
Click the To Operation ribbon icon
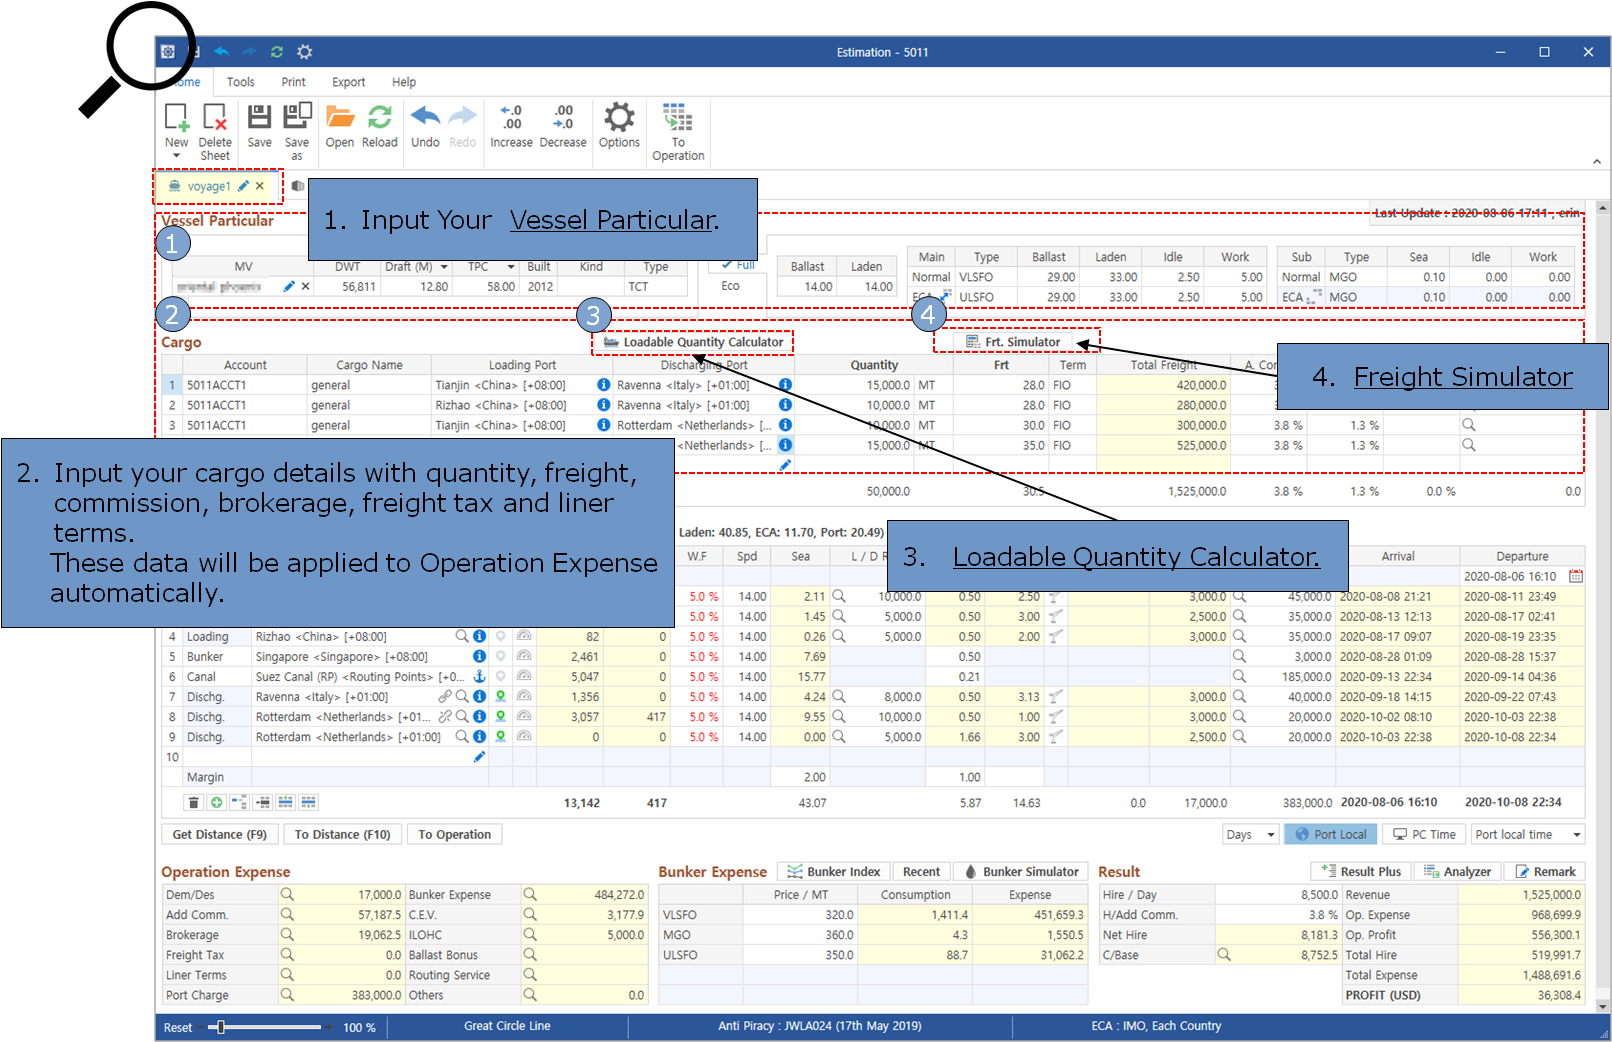pyautogui.click(x=678, y=119)
